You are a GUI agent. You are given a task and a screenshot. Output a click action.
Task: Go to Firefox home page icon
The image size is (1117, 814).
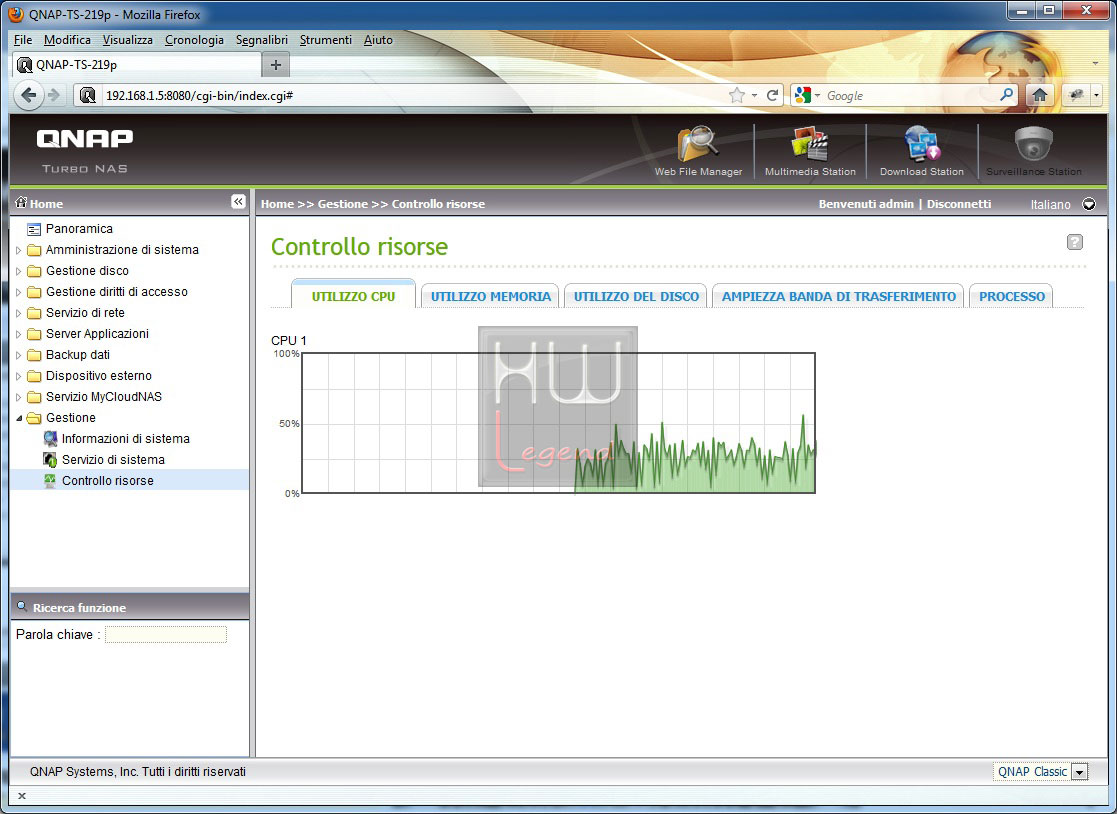pos(1040,95)
